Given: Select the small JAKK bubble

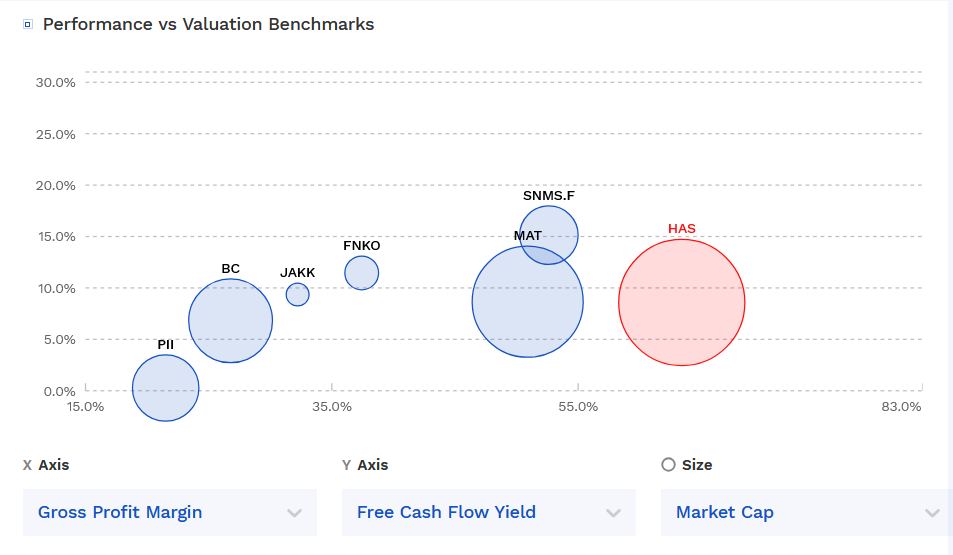Looking at the screenshot, I should click(297, 294).
